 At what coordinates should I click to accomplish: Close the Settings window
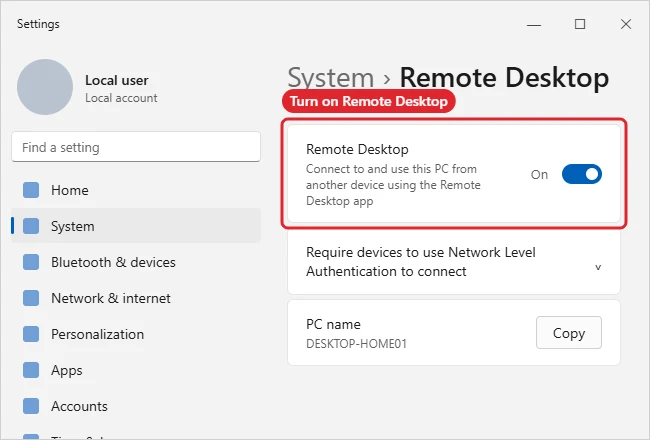pos(626,24)
